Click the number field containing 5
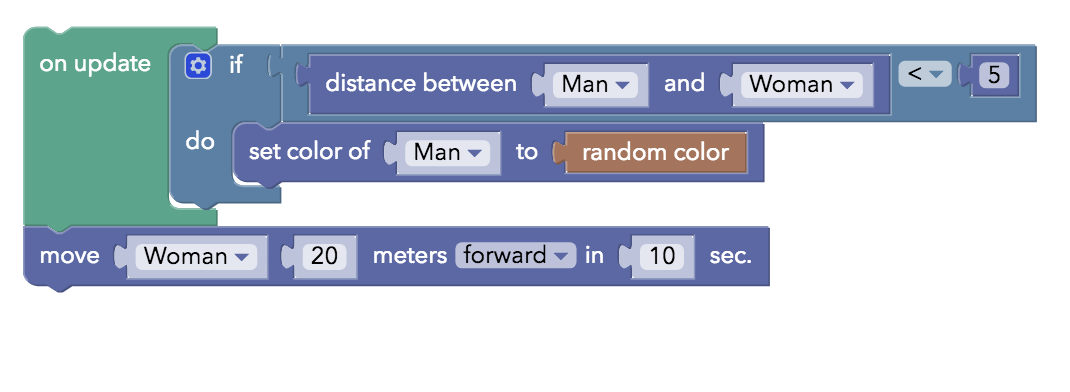The height and width of the screenshot is (392, 1070). point(994,75)
